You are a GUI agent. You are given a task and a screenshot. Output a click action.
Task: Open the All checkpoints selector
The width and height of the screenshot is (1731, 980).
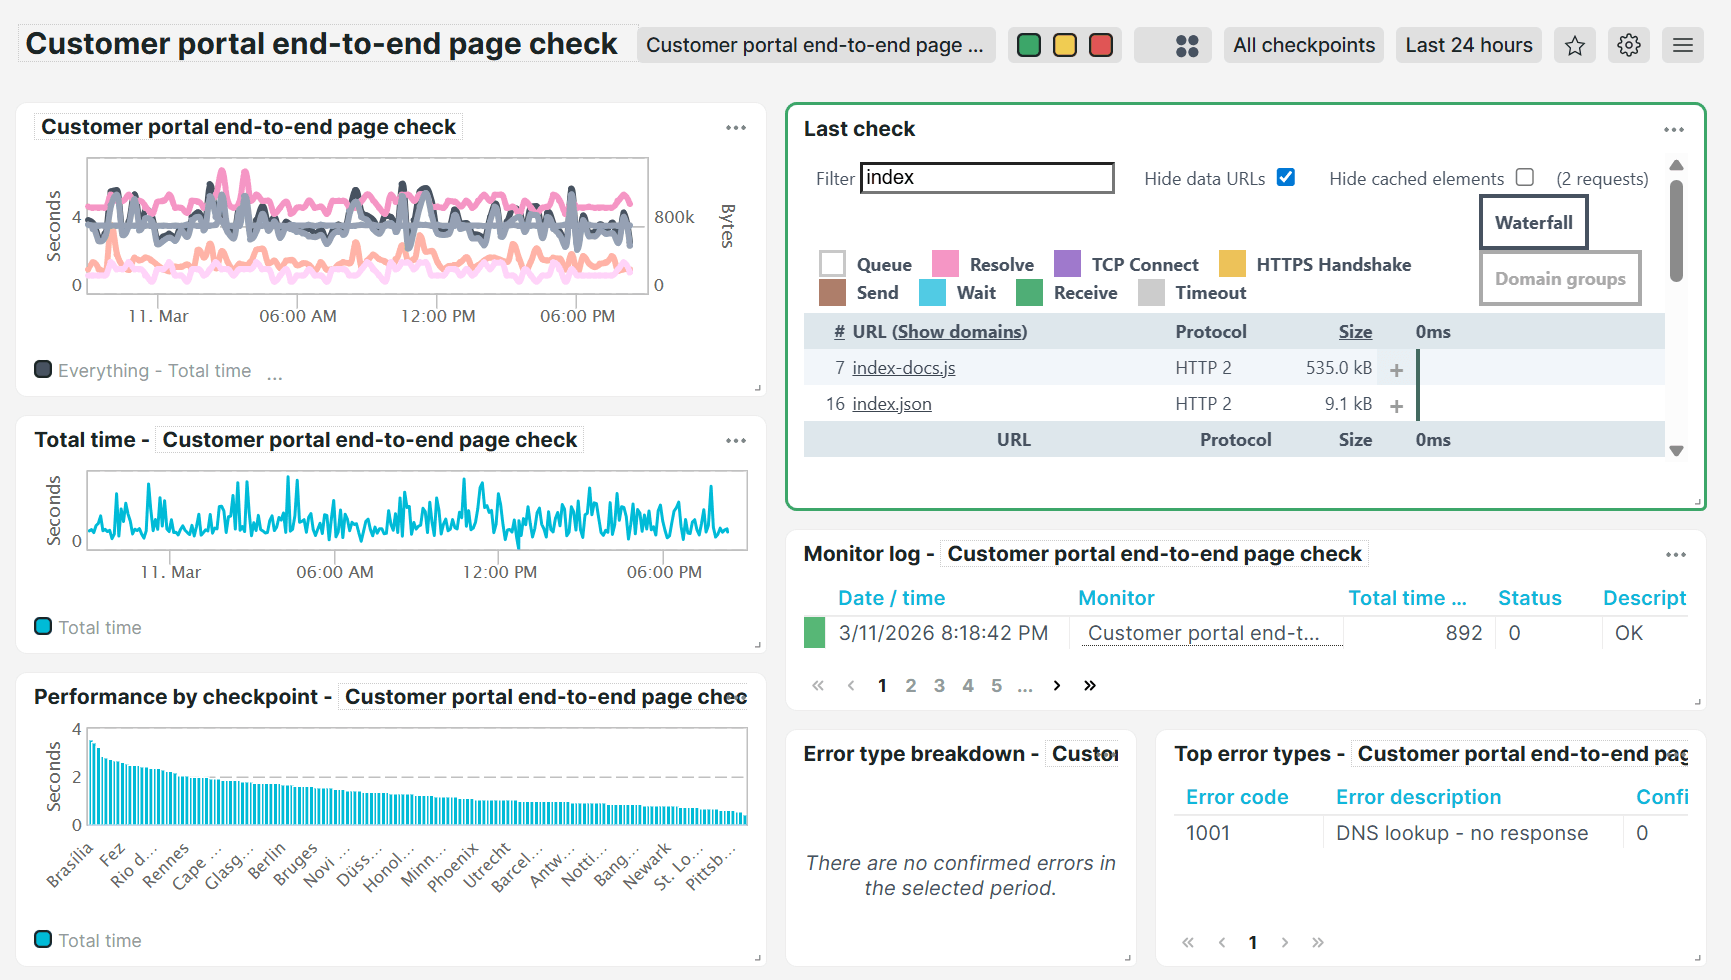pos(1303,44)
